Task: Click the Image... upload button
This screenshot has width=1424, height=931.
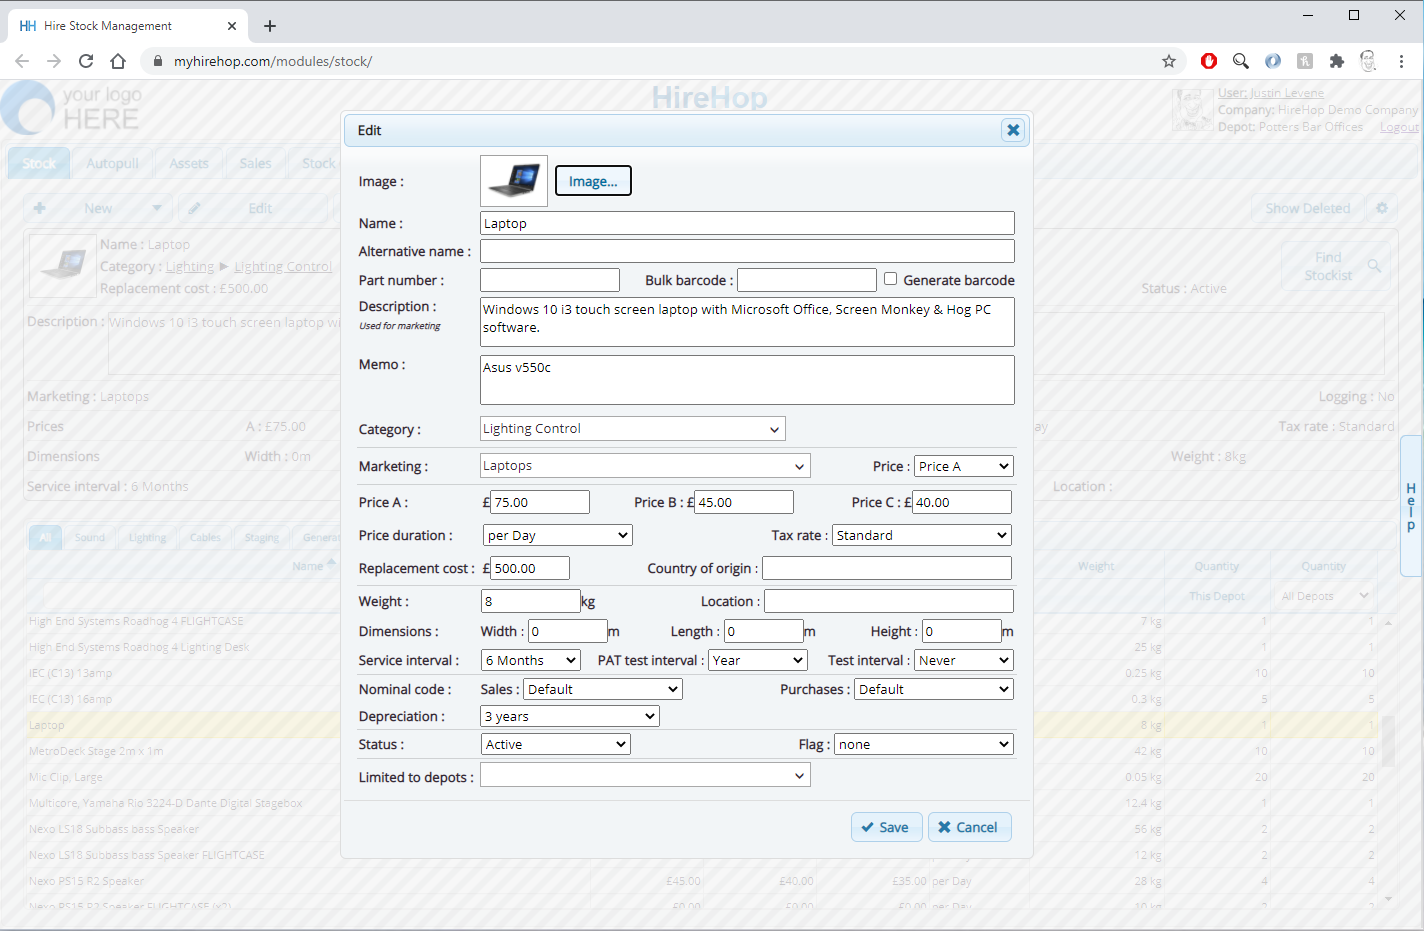Action: (x=593, y=181)
